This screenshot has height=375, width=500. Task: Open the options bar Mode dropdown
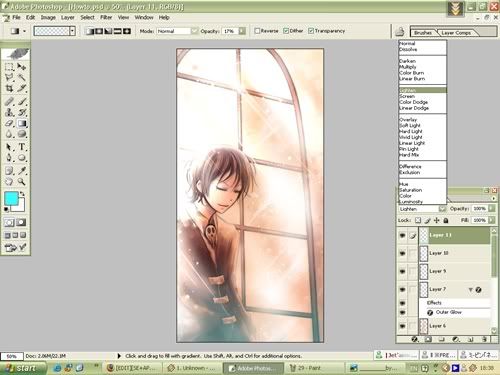[x=194, y=31]
